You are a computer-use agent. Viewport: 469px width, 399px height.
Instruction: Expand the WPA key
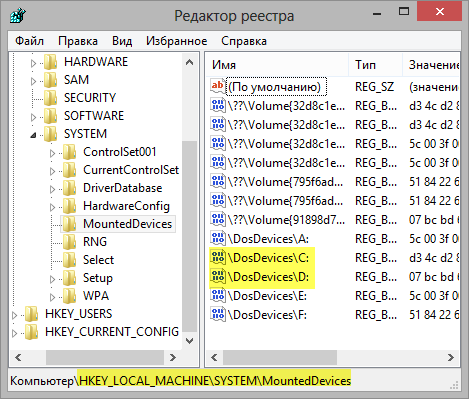(52, 297)
